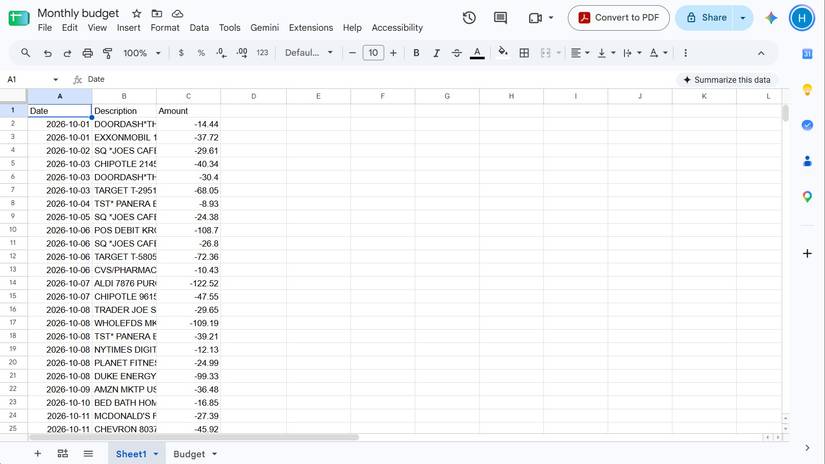Image resolution: width=825 pixels, height=464 pixels.
Task: Decrease font size with minus
Action: pyautogui.click(x=353, y=53)
